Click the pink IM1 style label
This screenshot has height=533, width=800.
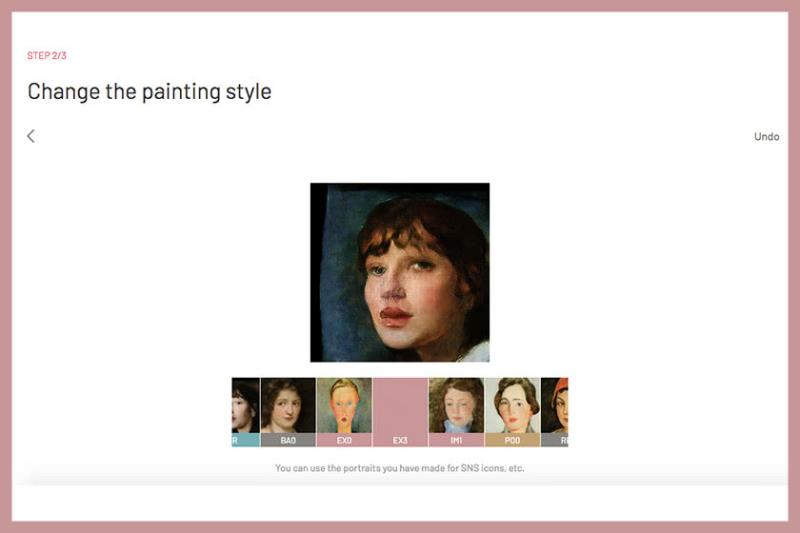456,440
